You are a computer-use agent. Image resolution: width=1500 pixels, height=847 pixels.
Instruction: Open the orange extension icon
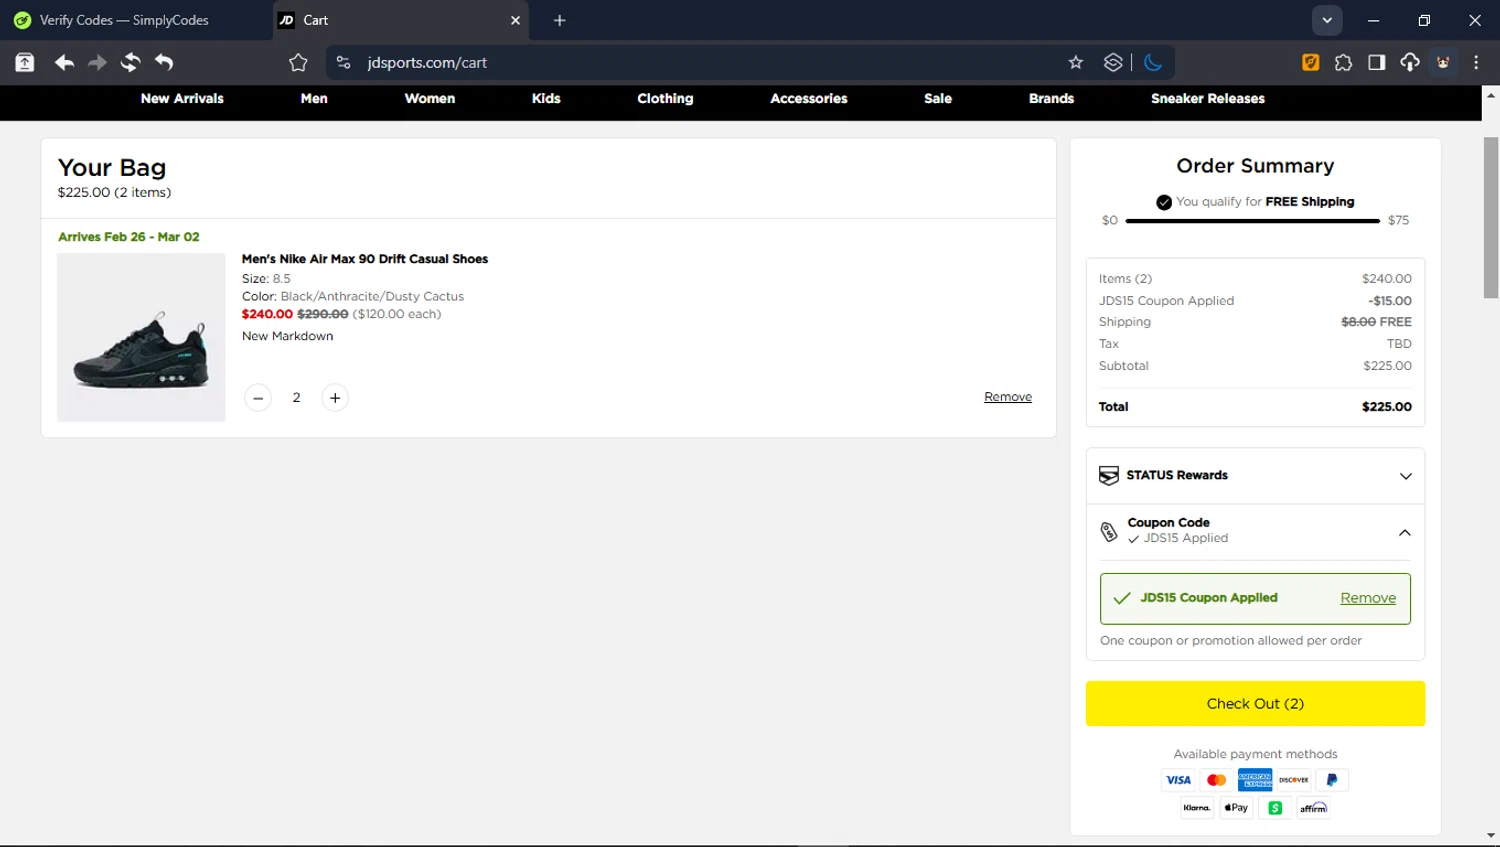pyautogui.click(x=1310, y=63)
